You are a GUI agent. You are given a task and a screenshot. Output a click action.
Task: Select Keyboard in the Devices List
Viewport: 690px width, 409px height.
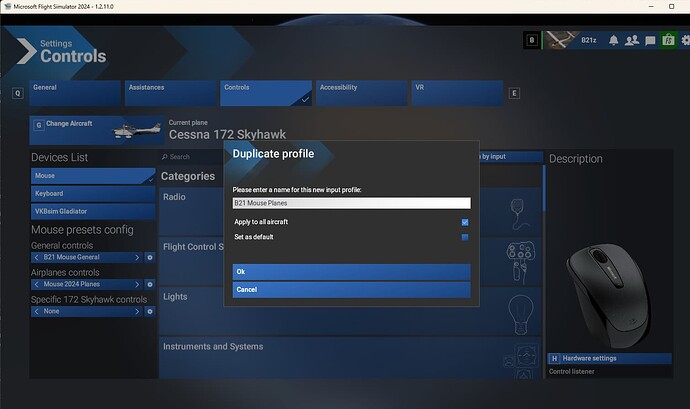(93, 194)
